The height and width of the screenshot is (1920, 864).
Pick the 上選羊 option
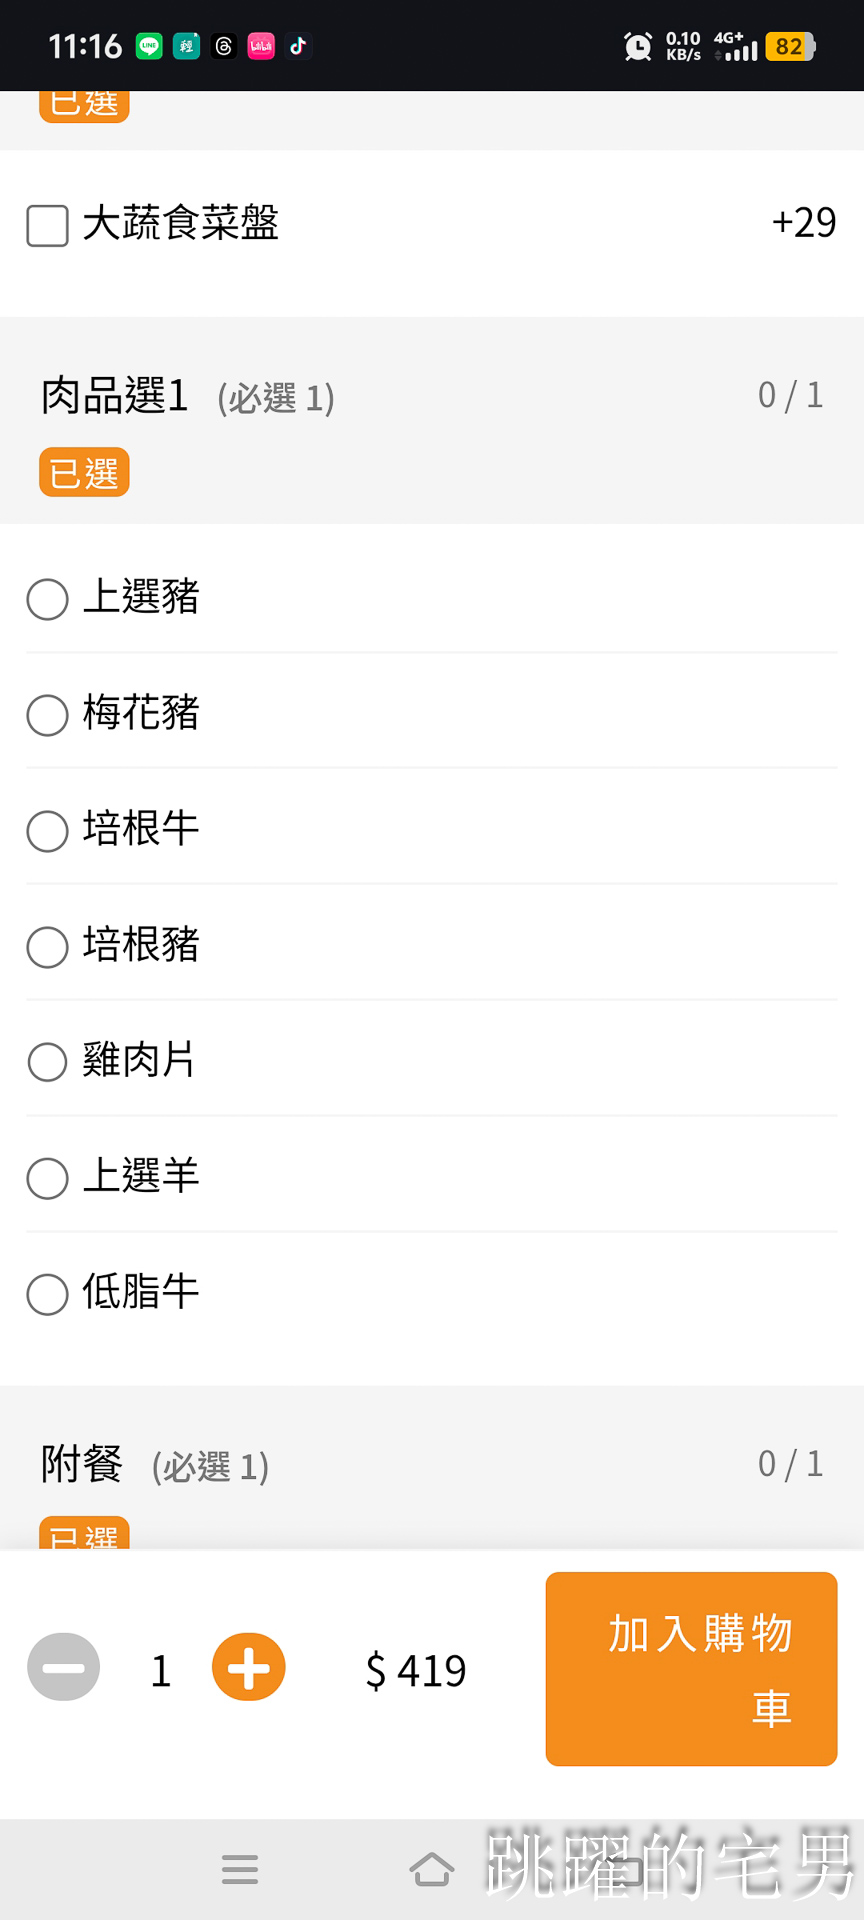[x=47, y=1178]
